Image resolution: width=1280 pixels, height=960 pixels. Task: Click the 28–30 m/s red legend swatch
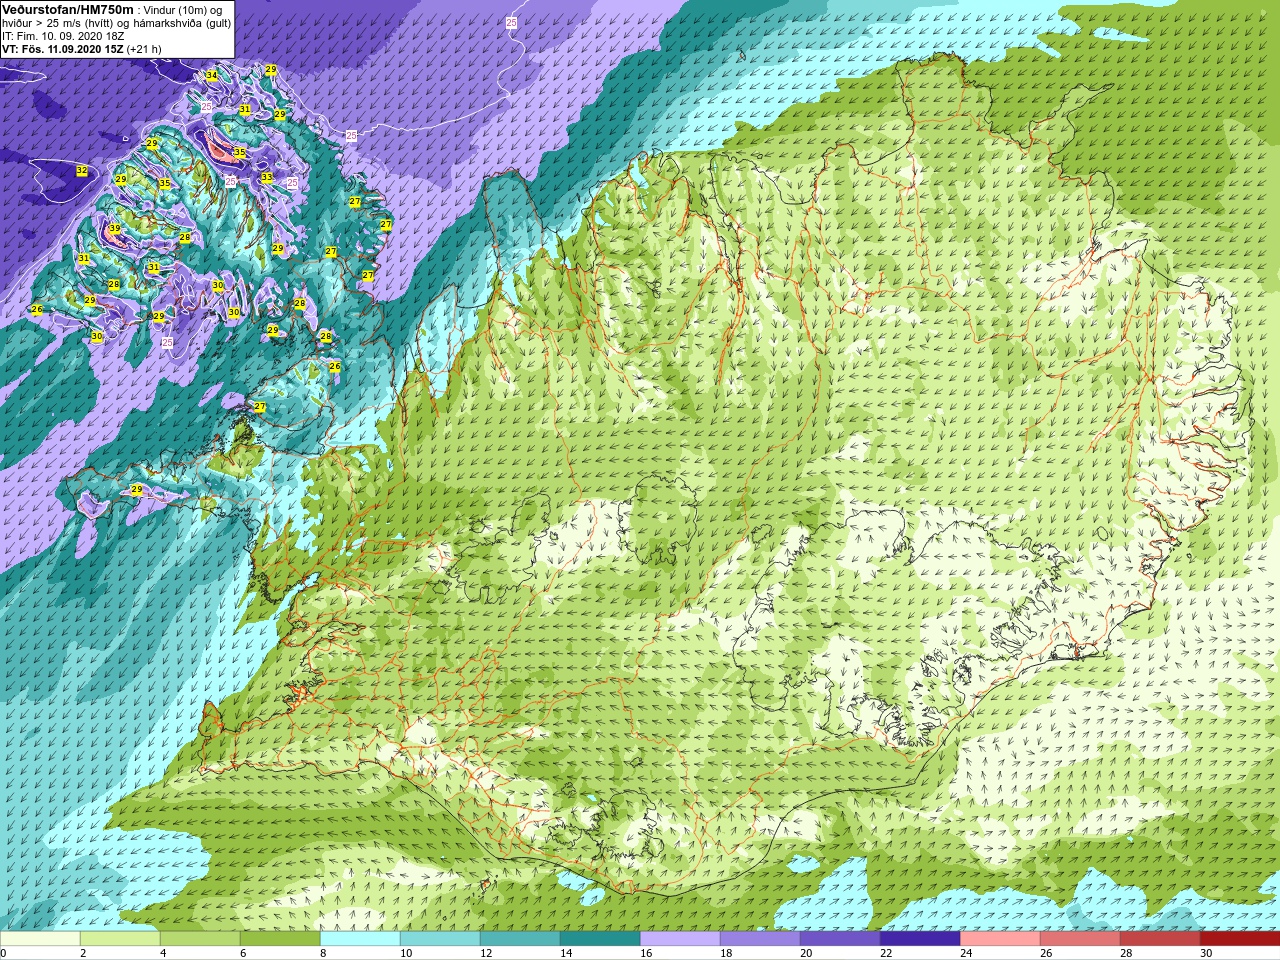[1160, 939]
